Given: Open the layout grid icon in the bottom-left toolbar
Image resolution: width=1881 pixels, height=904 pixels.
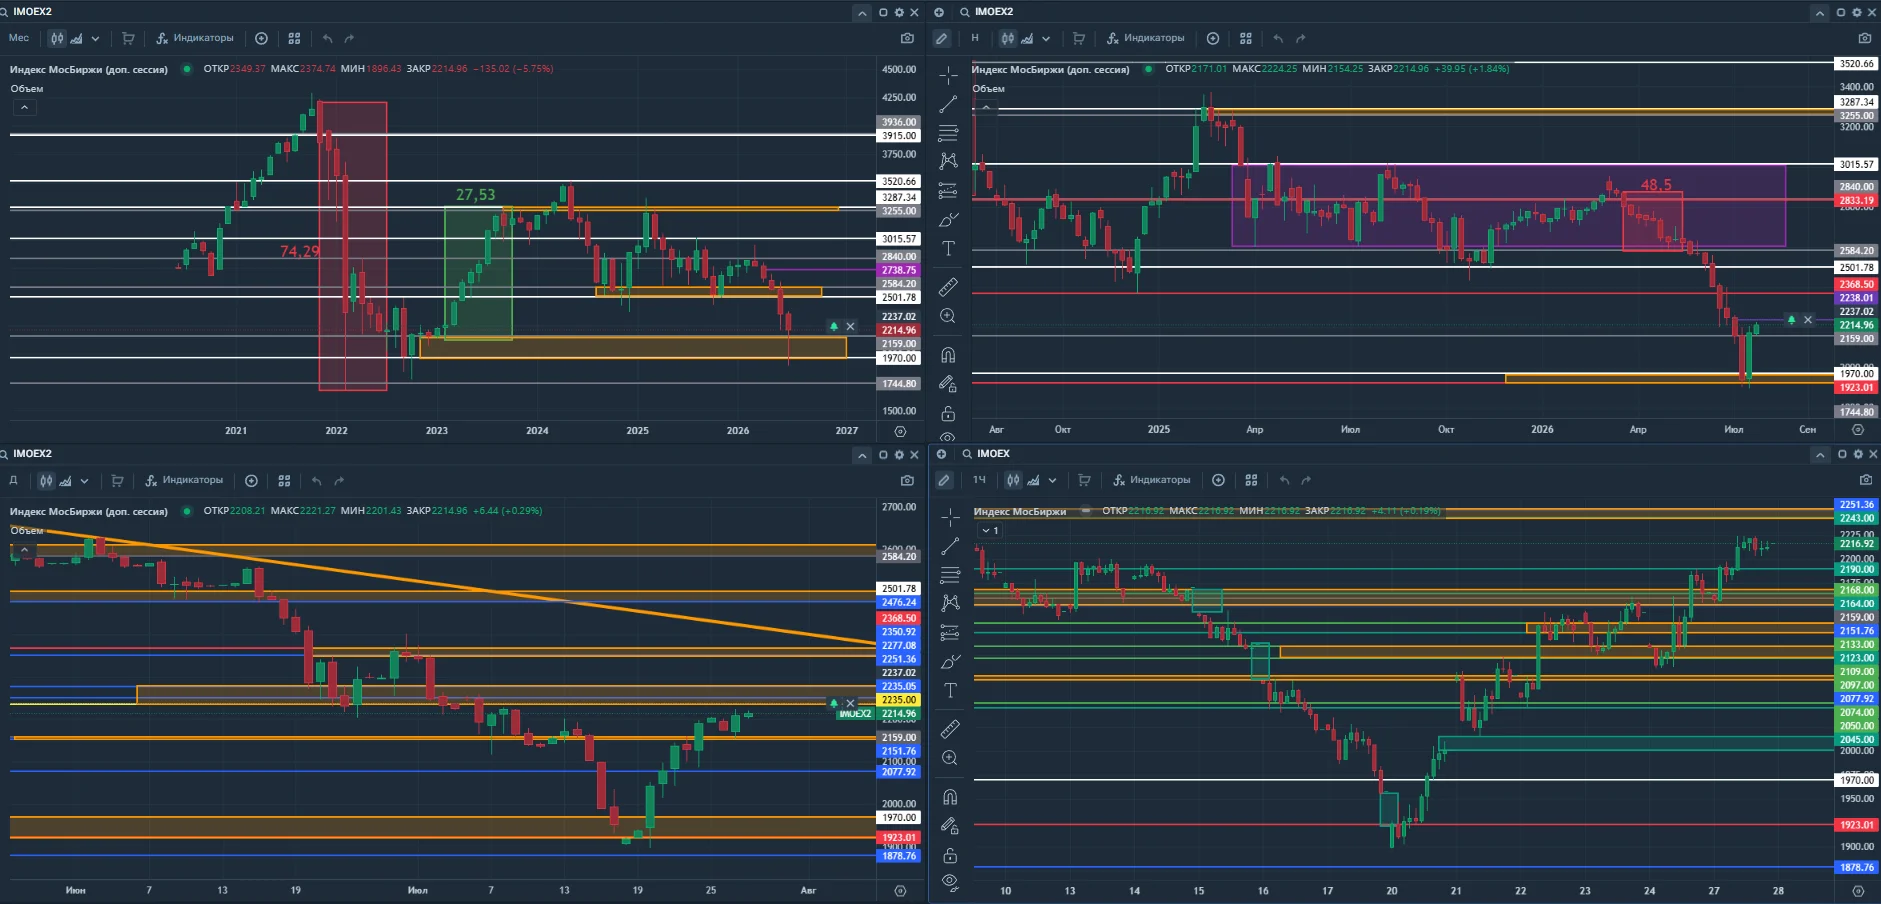Looking at the screenshot, I should (x=284, y=481).
